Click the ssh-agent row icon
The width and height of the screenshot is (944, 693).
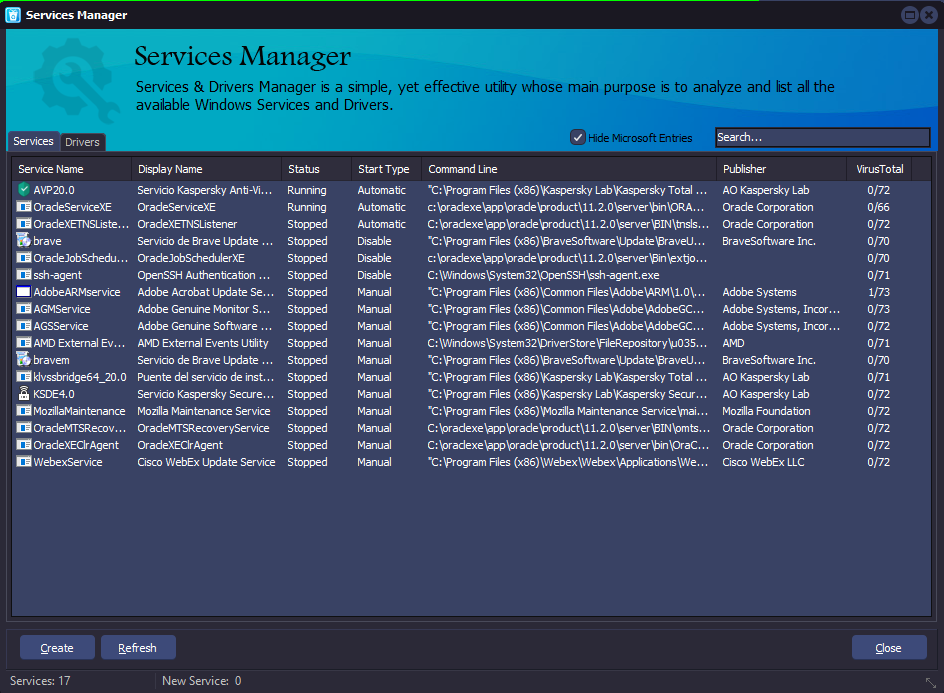[23, 275]
